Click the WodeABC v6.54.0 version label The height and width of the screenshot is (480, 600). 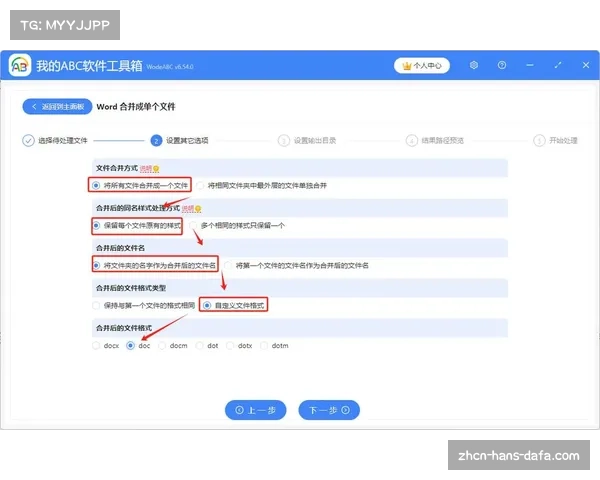click(170, 67)
